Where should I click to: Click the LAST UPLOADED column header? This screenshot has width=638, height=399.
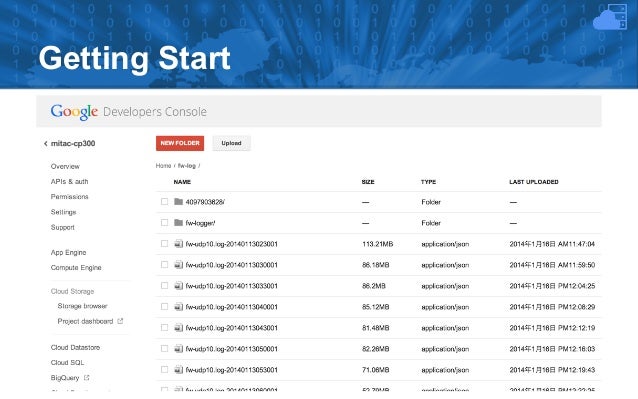534,182
